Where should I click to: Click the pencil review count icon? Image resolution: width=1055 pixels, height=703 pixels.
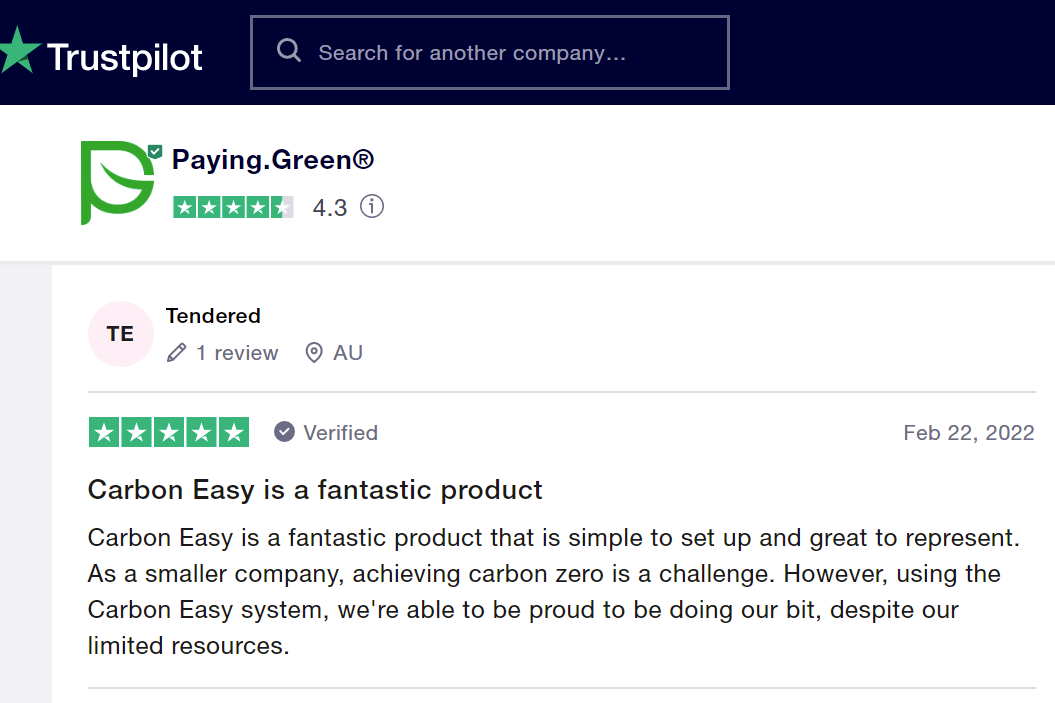pos(176,353)
